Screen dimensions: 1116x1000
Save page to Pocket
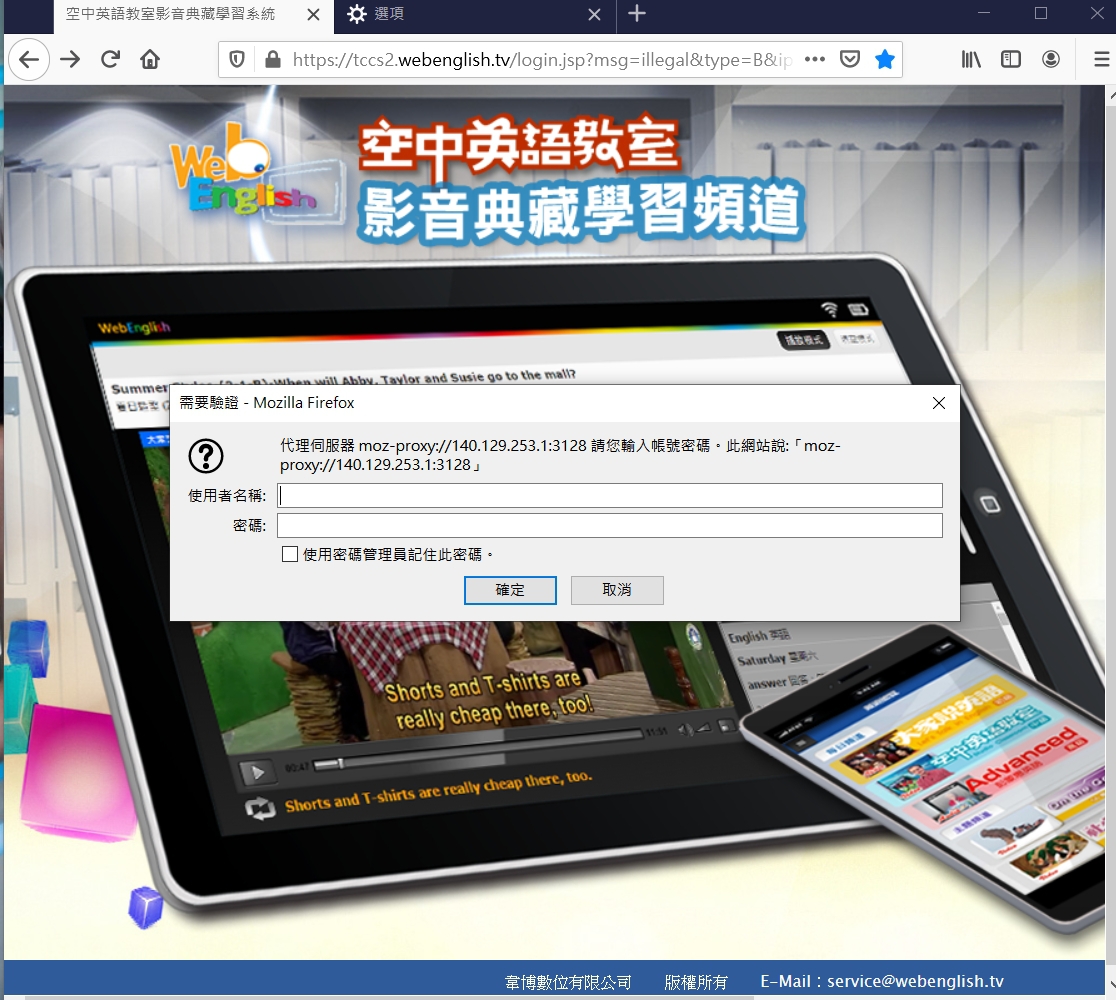tap(850, 59)
